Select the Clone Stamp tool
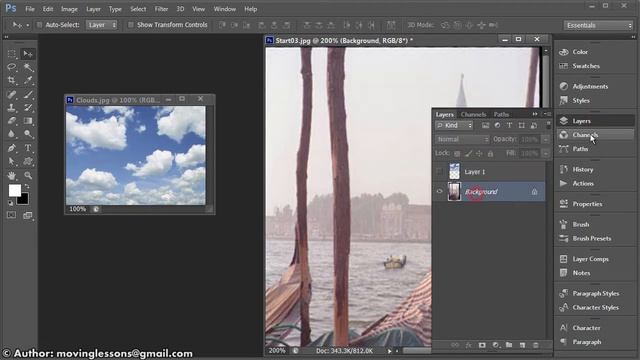This screenshot has height=360, width=640. tap(11, 108)
